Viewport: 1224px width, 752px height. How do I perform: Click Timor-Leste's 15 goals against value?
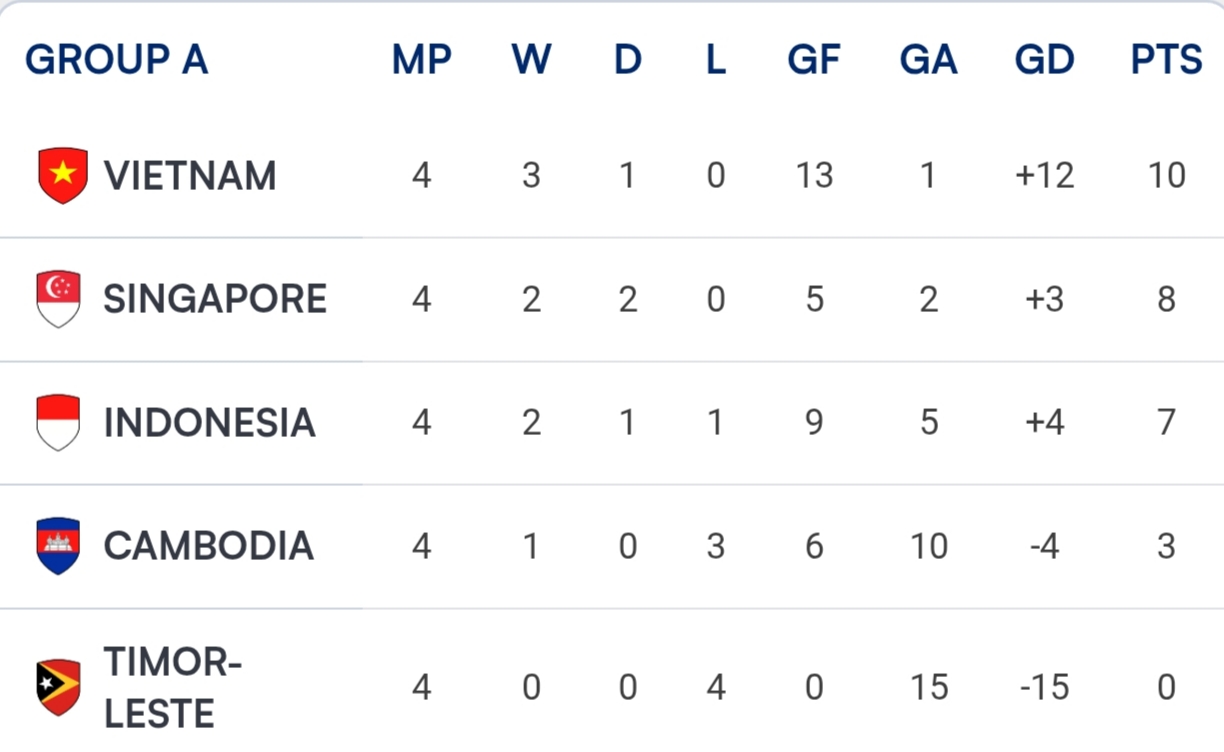pos(928,688)
